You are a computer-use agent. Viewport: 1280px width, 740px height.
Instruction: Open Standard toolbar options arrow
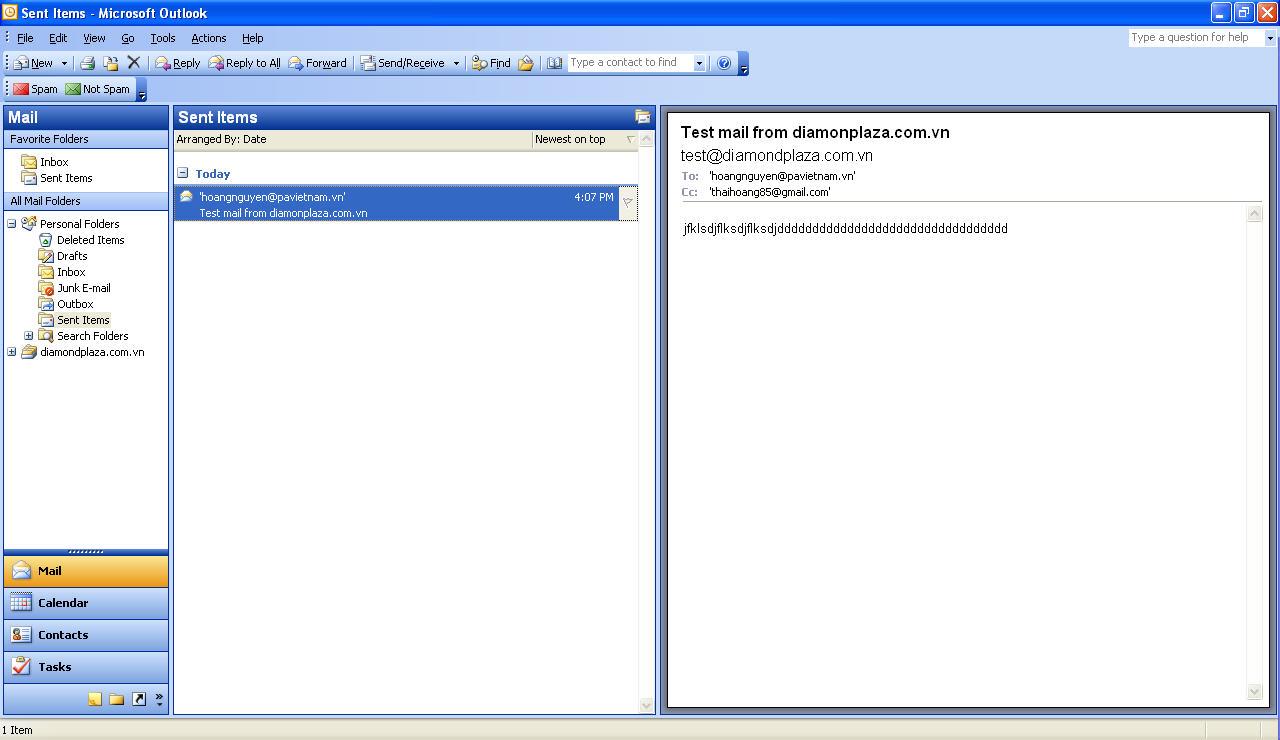(743, 66)
